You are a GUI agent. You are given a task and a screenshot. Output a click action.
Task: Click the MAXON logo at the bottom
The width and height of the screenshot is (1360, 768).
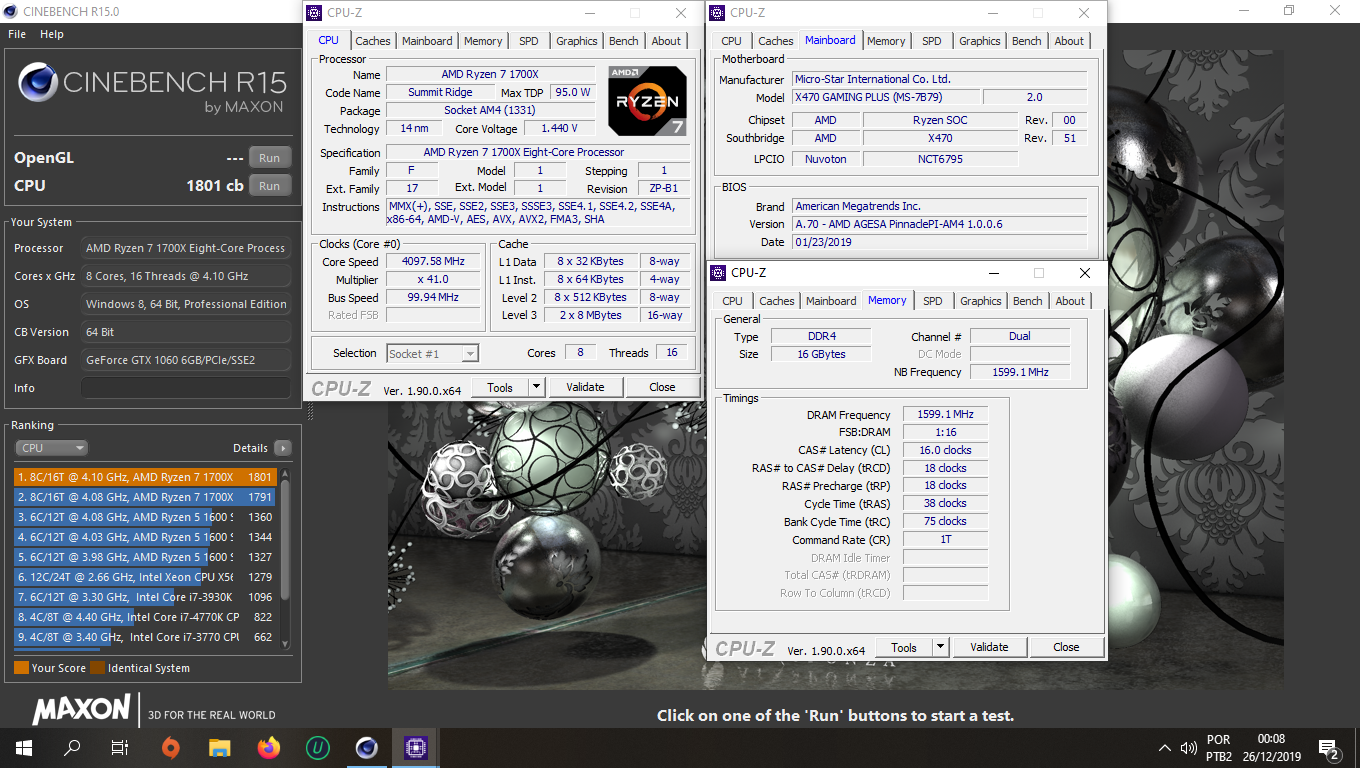[x=81, y=709]
